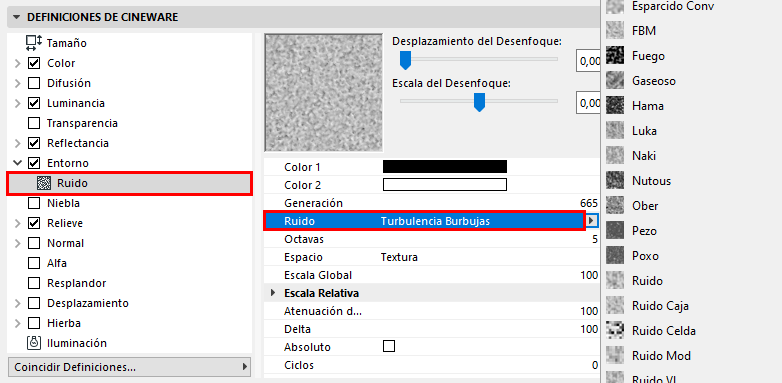Image resolution: width=782 pixels, height=383 pixels.
Task: Pick the Ruido Caja swatch icon
Action: pyautogui.click(x=615, y=305)
